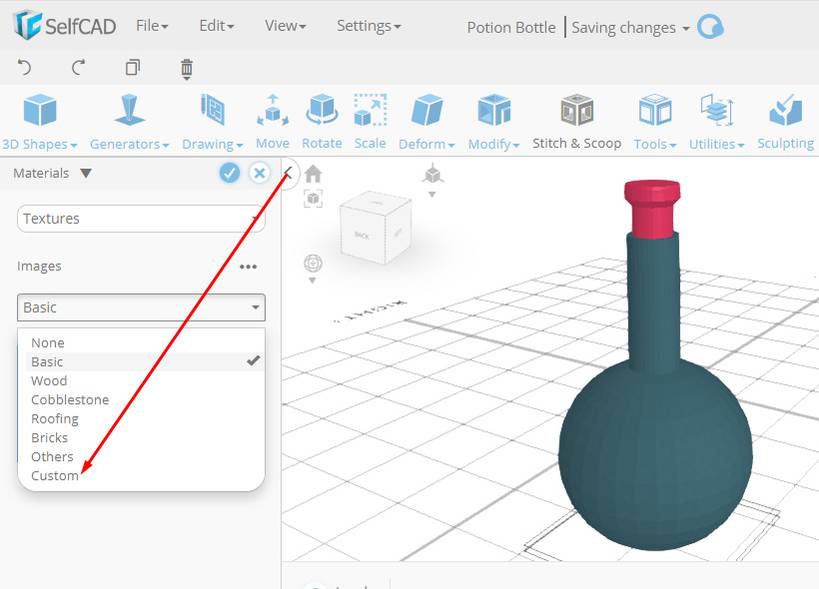
Task: Confirm materials with the blue checkmark
Action: click(229, 173)
